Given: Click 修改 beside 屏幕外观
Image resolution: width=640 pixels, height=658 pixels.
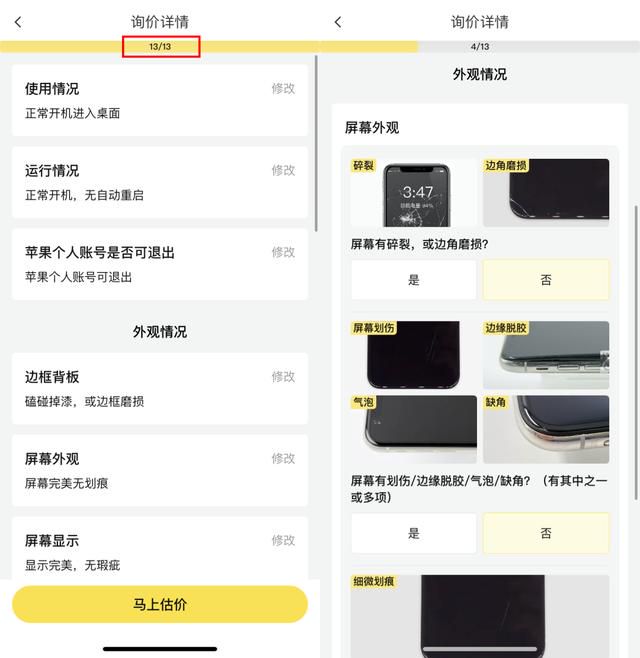Looking at the screenshot, I should (x=283, y=459).
